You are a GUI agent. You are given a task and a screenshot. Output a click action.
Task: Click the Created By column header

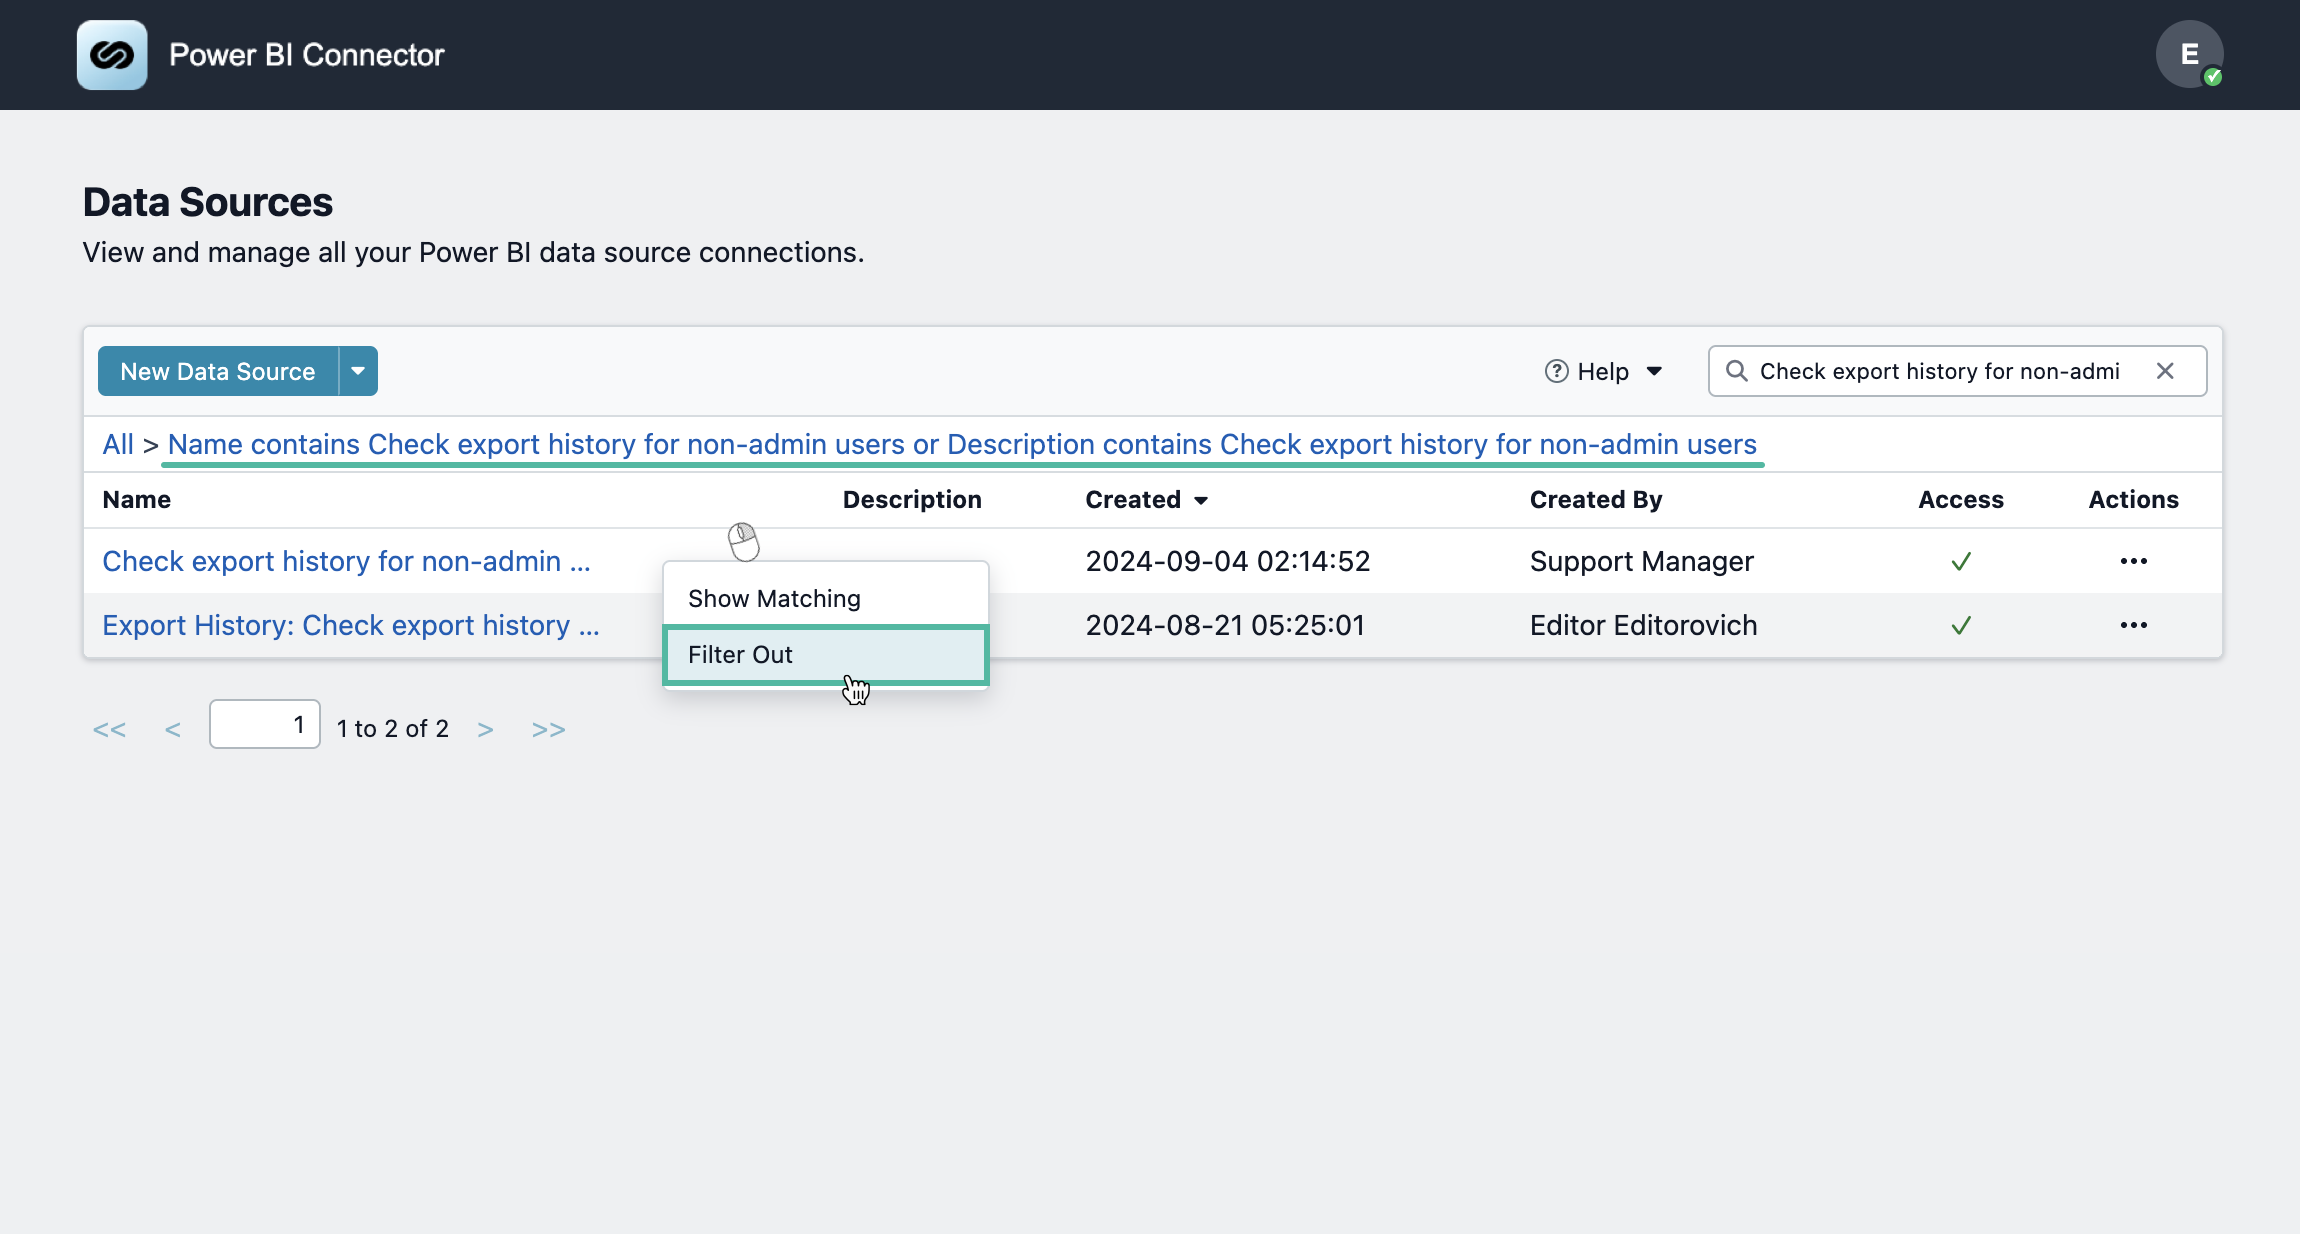(x=1596, y=499)
